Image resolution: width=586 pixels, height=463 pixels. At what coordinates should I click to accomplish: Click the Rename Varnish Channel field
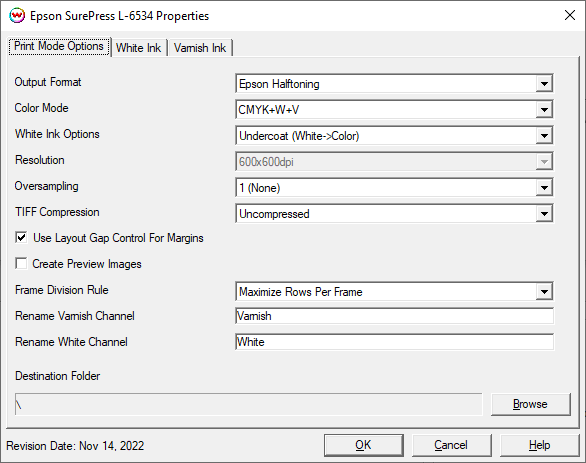[394, 316]
